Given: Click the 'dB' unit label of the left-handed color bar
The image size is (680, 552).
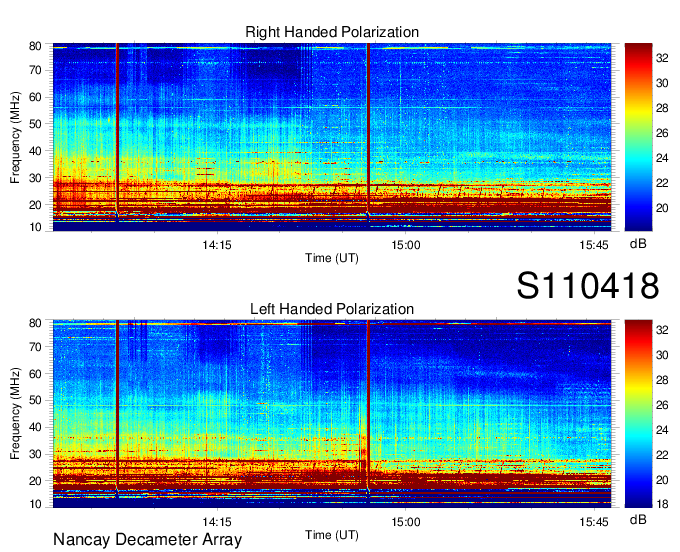Looking at the screenshot, I should point(638,520).
